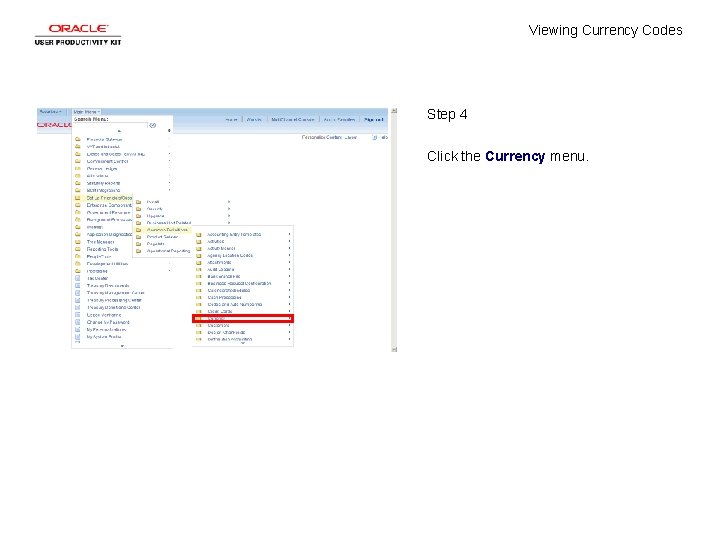This screenshot has height=540, width=720.
Task: Click the folder icon beside Attachments
Action: [x=198, y=262]
